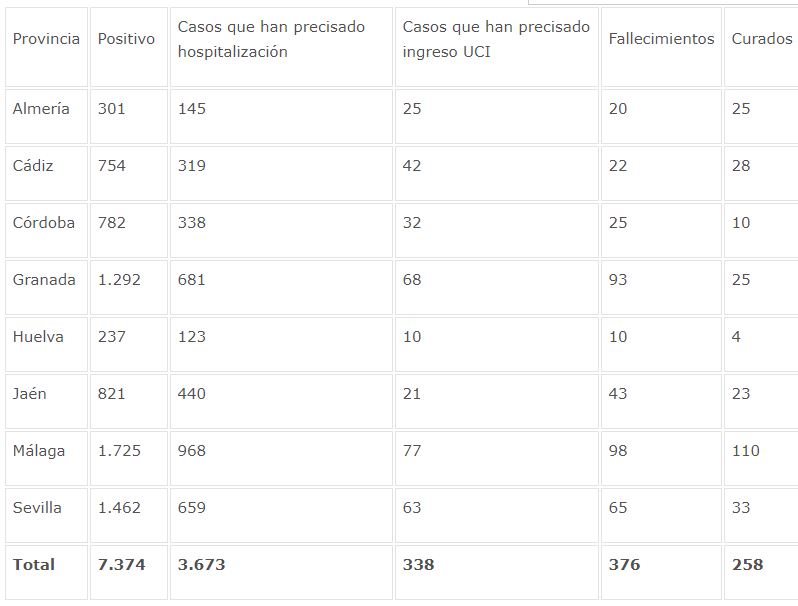The height and width of the screenshot is (606, 798).
Task: Click Málaga's hospitalization value 968
Action: pyautogui.click(x=191, y=451)
